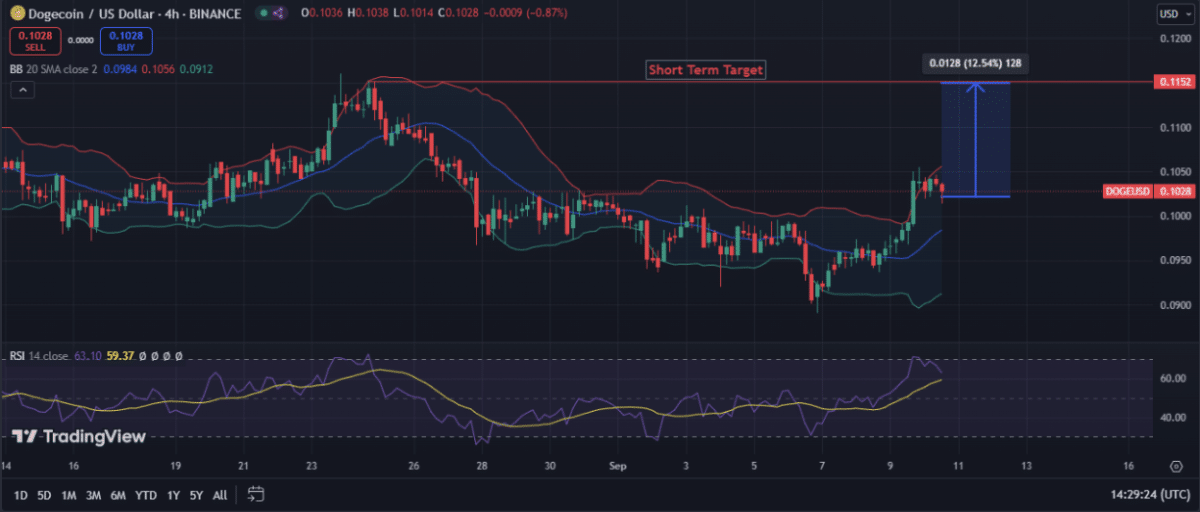Image resolution: width=1200 pixels, height=512 pixels.
Task: Select the 5D time range
Action: (45, 495)
